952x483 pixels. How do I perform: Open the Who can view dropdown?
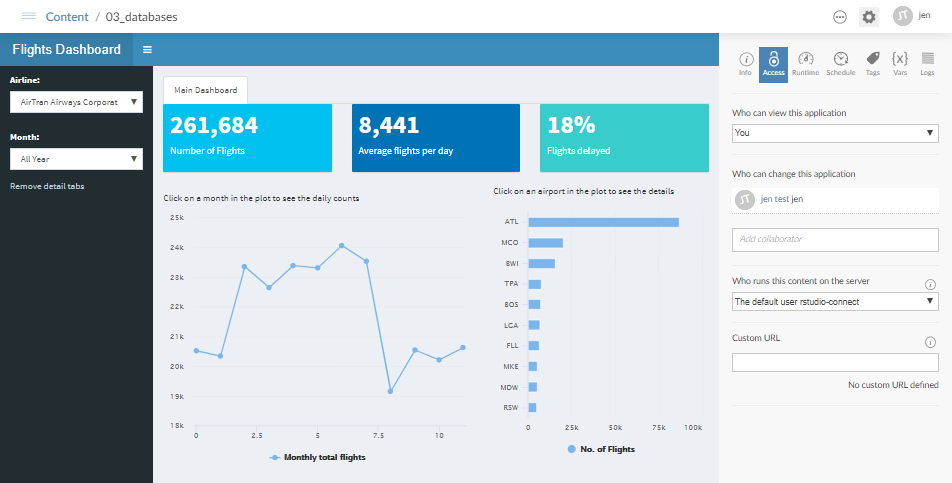(x=835, y=133)
